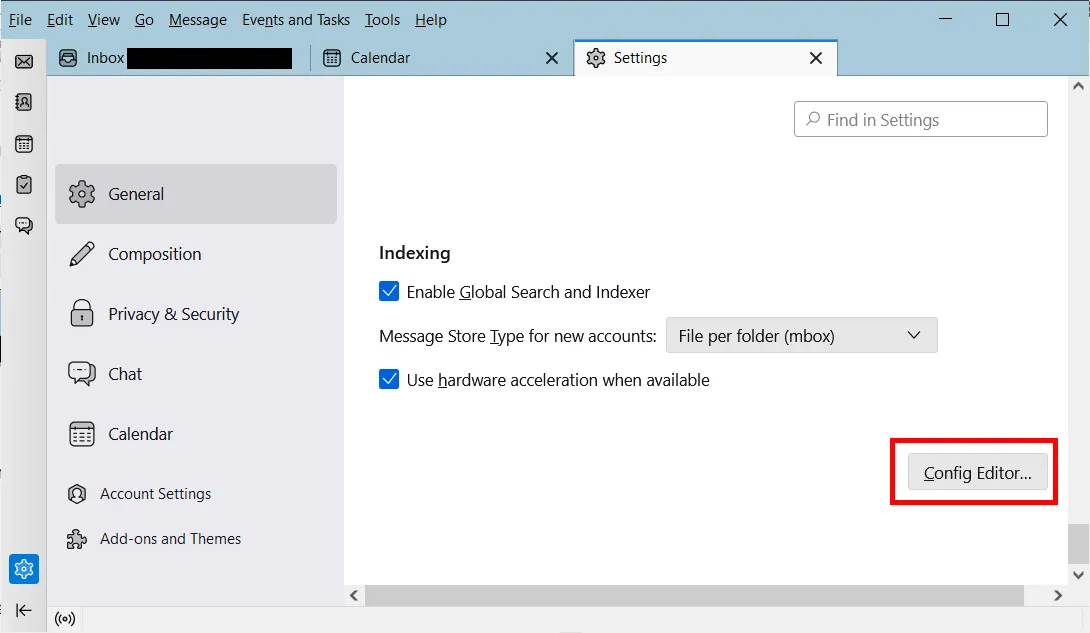
Task: Switch to the Calendar tab
Action: [430, 58]
